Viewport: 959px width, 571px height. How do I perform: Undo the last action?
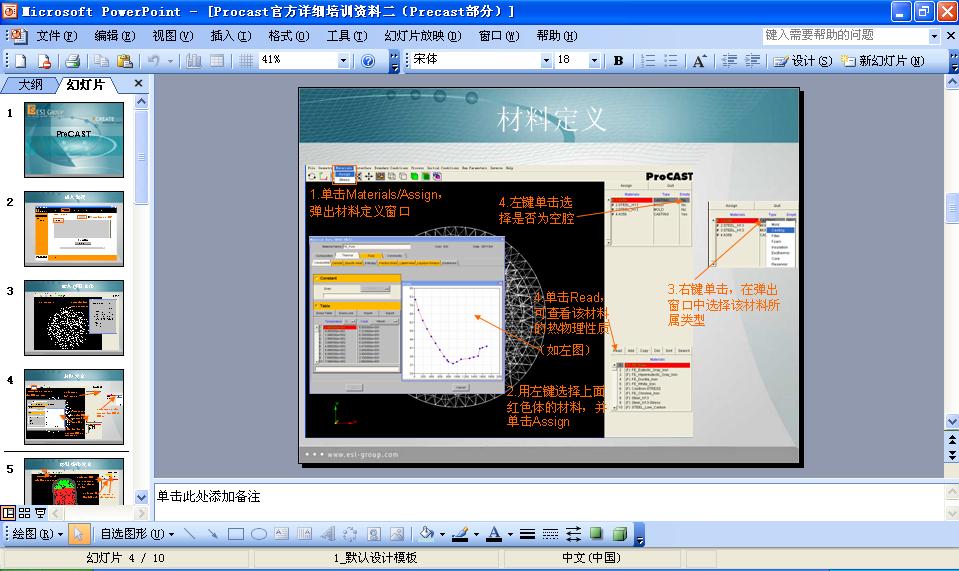tap(154, 61)
